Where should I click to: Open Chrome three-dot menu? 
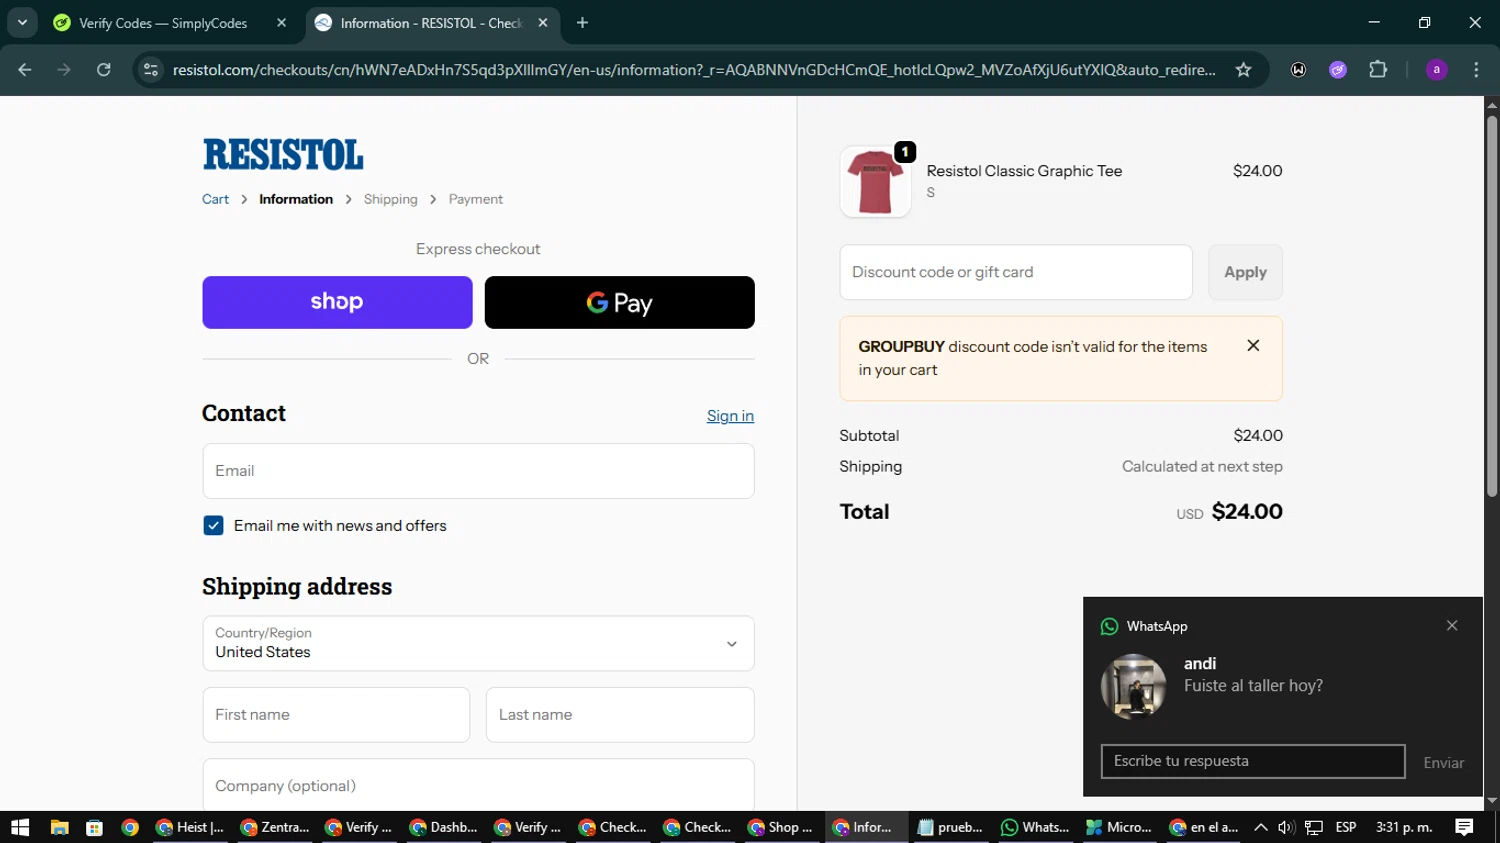coord(1476,70)
